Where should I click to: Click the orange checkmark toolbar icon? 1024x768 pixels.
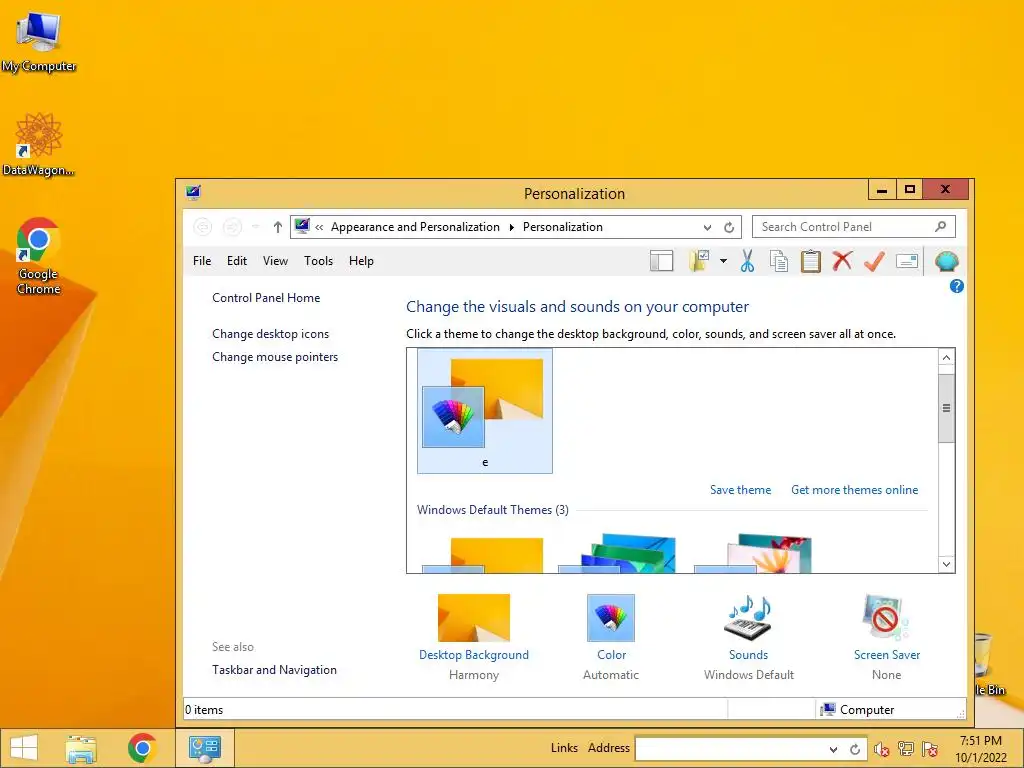874,261
